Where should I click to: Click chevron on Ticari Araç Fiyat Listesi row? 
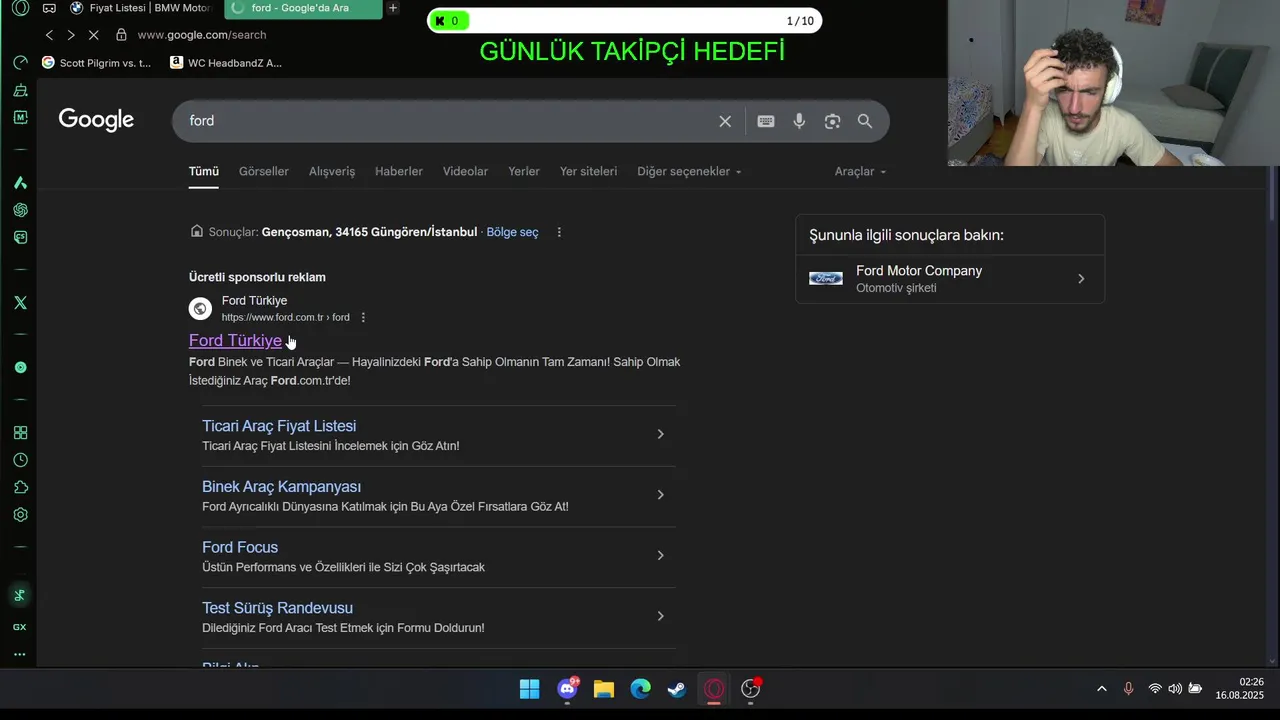[x=660, y=434]
